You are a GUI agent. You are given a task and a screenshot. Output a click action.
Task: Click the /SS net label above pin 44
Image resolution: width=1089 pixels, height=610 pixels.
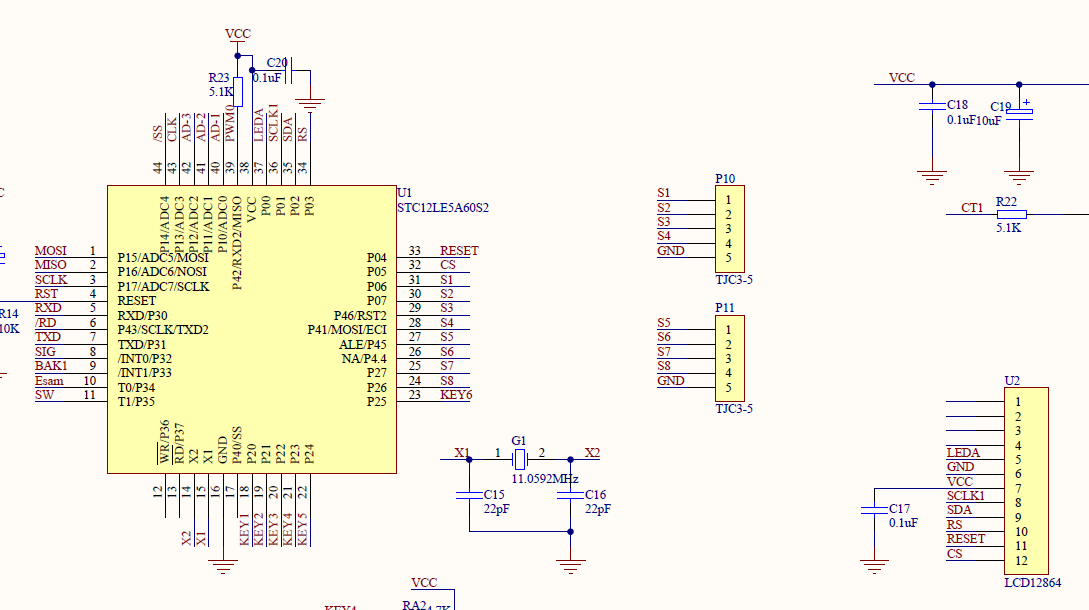point(158,134)
